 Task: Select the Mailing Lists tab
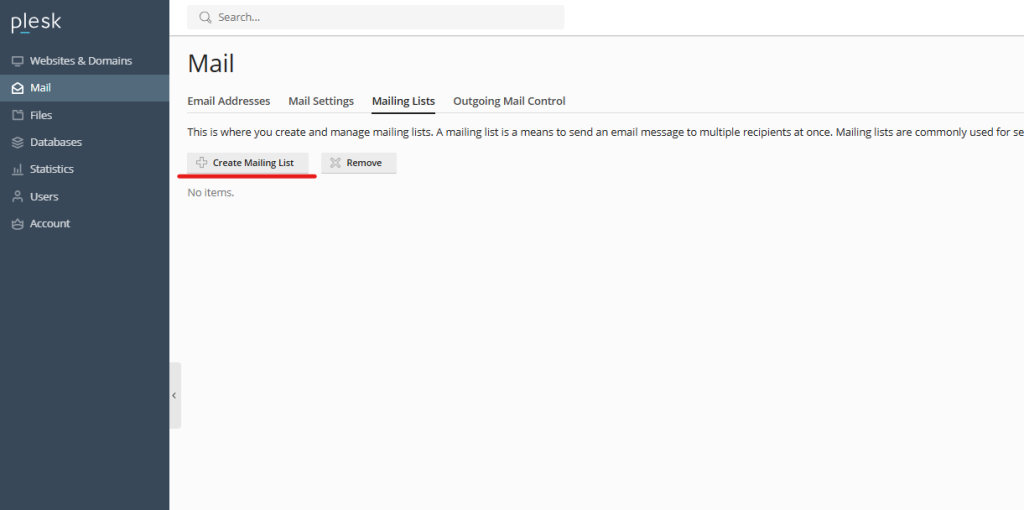coord(404,101)
